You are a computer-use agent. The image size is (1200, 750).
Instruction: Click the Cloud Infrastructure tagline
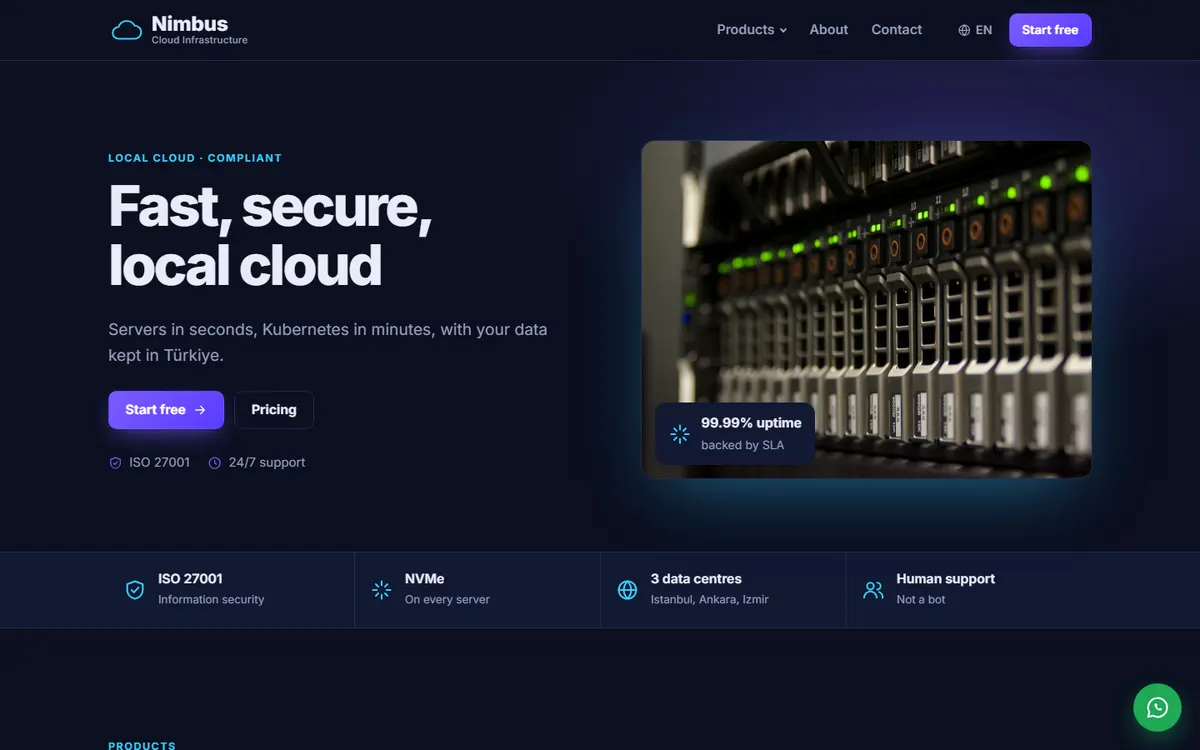pos(200,41)
